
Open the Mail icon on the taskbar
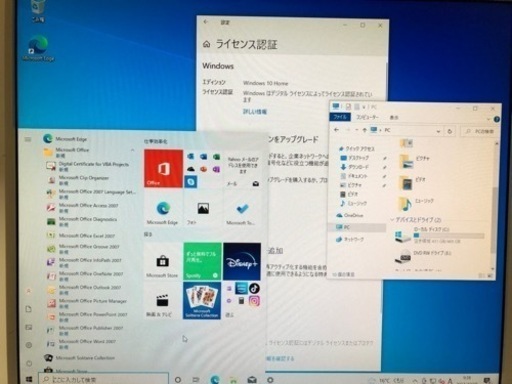(x=252, y=380)
